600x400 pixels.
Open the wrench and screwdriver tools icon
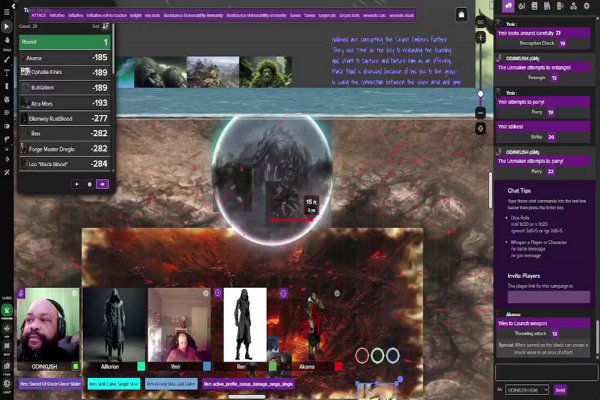pyautogui.click(x=7, y=172)
